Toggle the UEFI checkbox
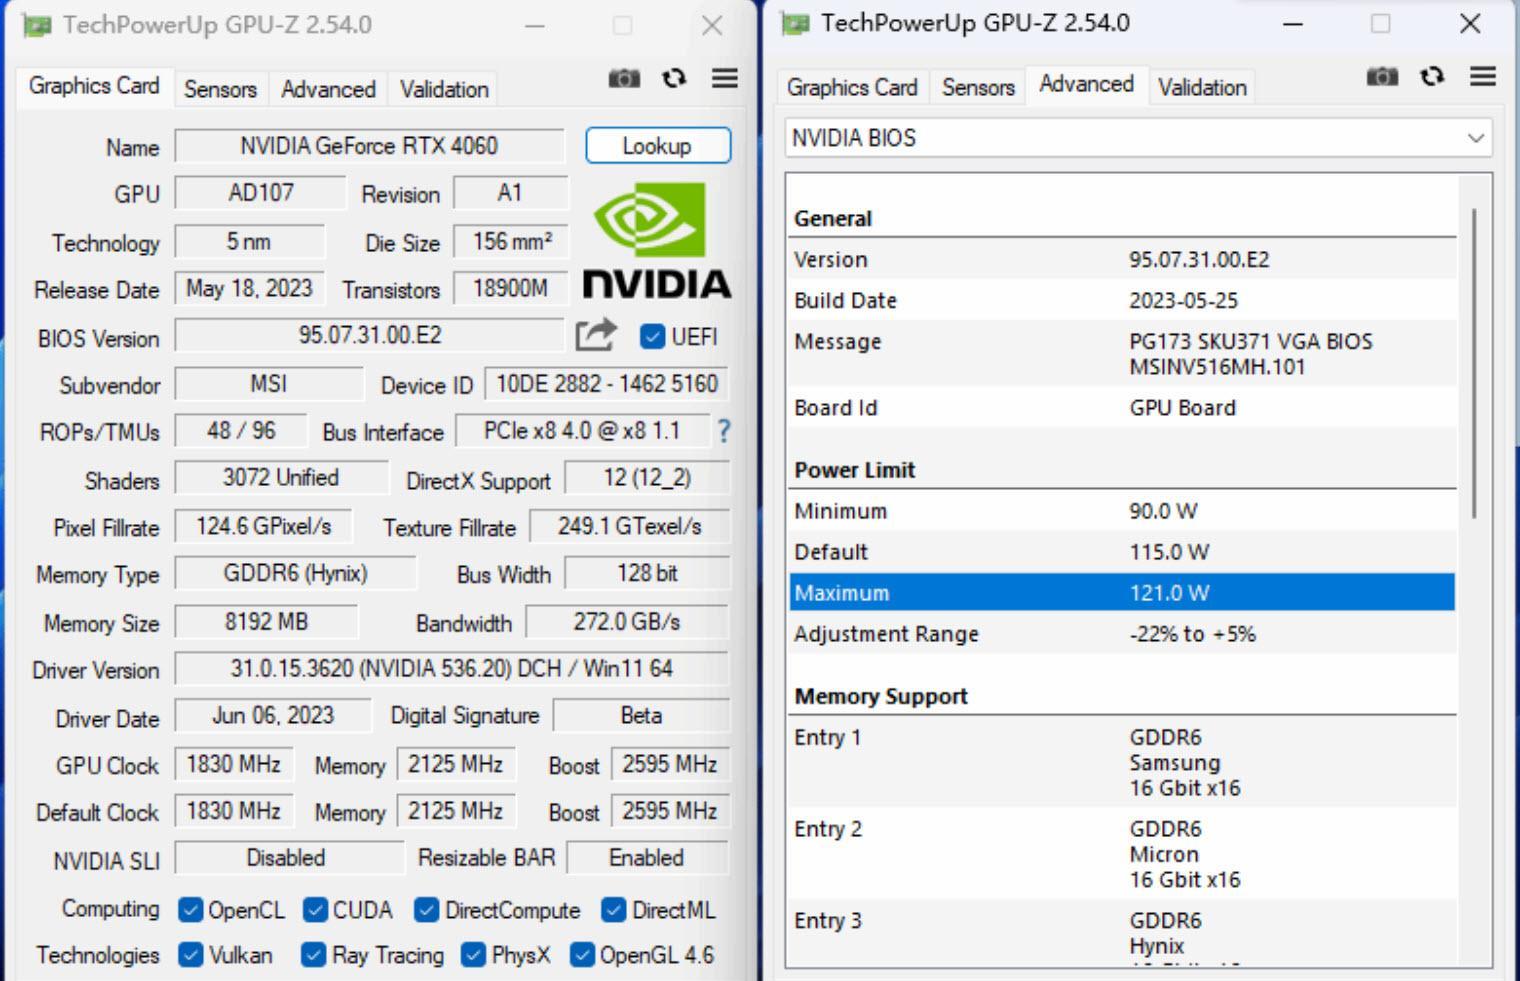The height and width of the screenshot is (981, 1520). point(652,337)
